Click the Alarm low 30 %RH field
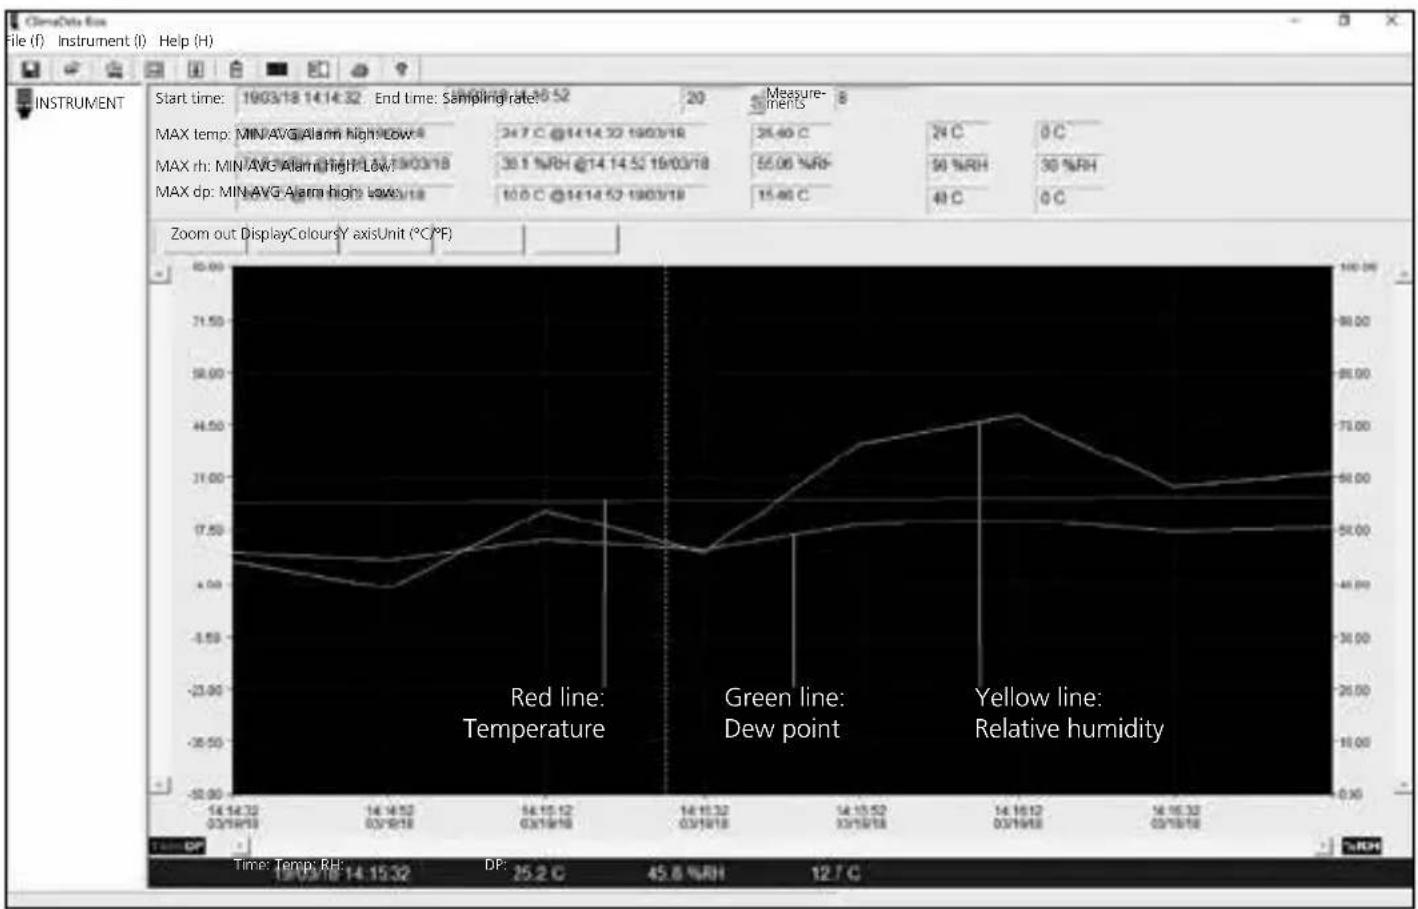Viewport: 1418px width, 909px height. 1071,165
